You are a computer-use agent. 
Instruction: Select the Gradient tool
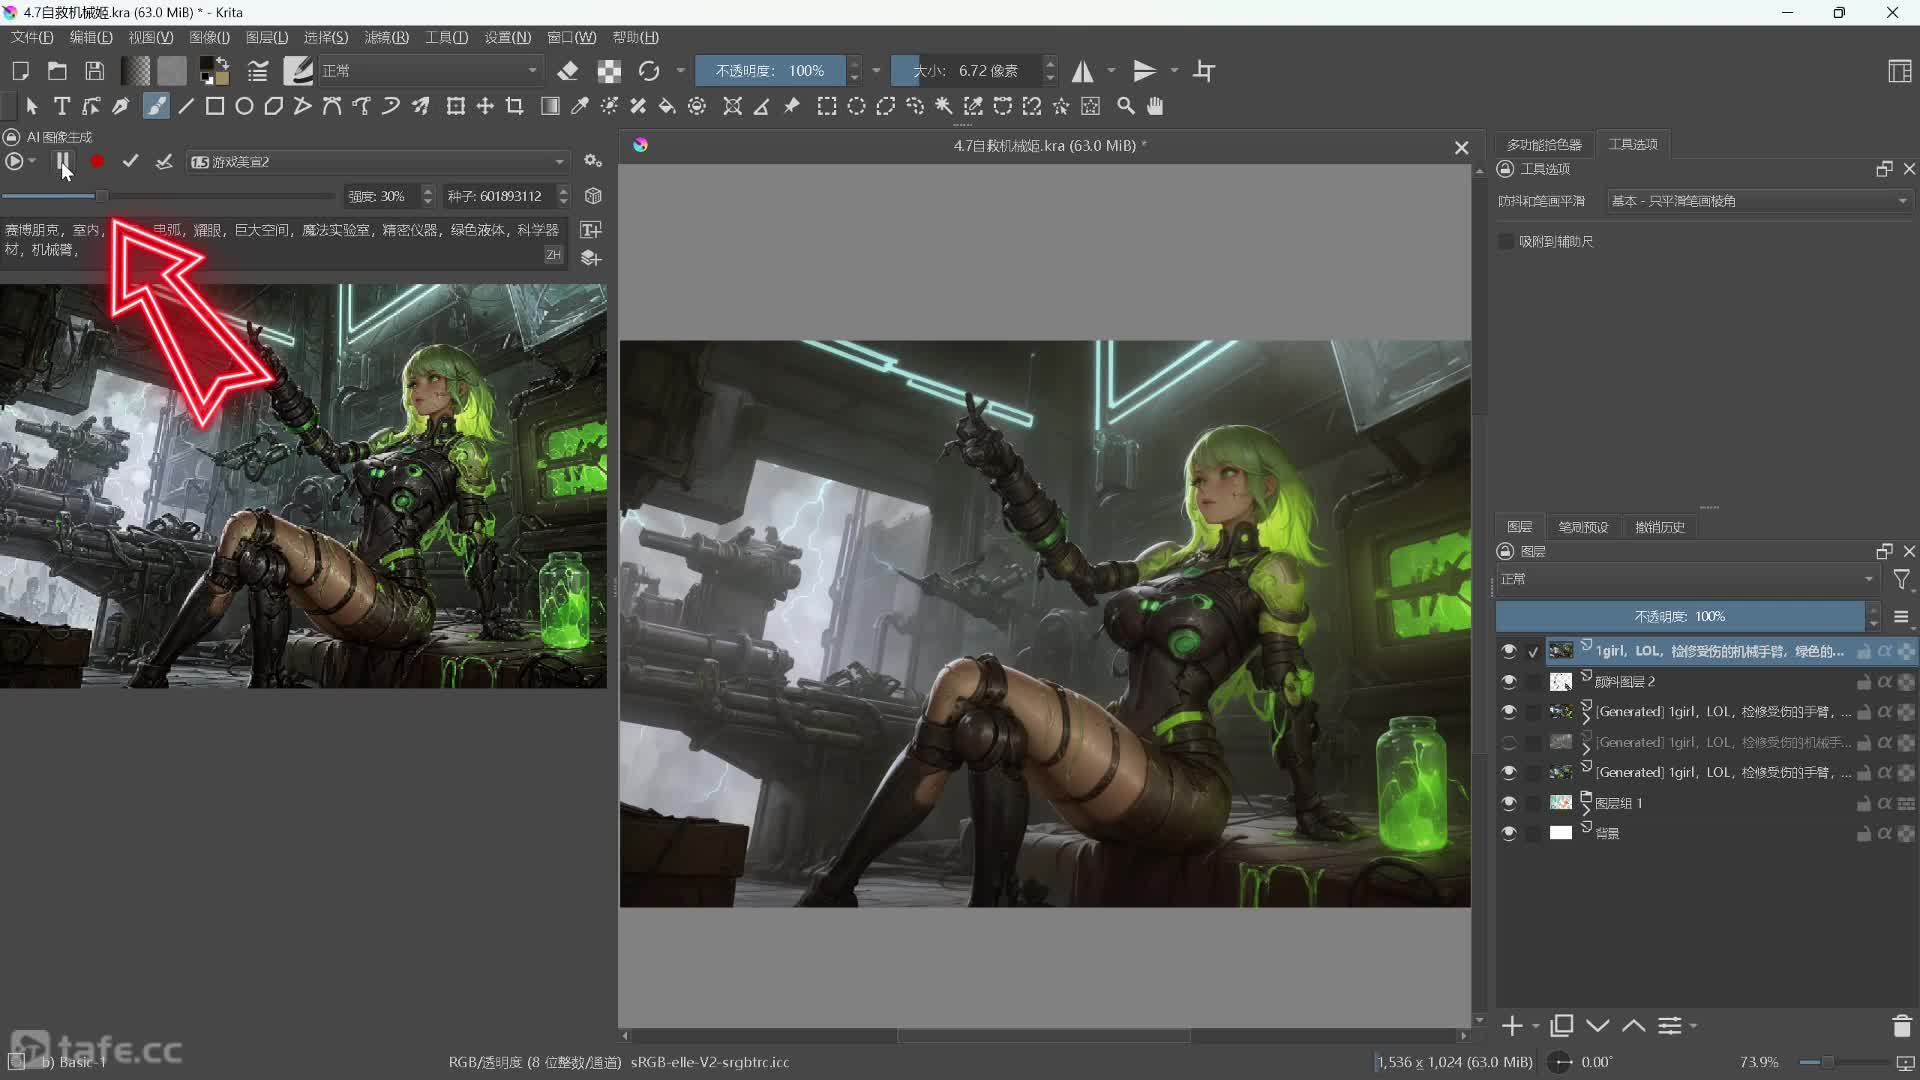click(550, 106)
